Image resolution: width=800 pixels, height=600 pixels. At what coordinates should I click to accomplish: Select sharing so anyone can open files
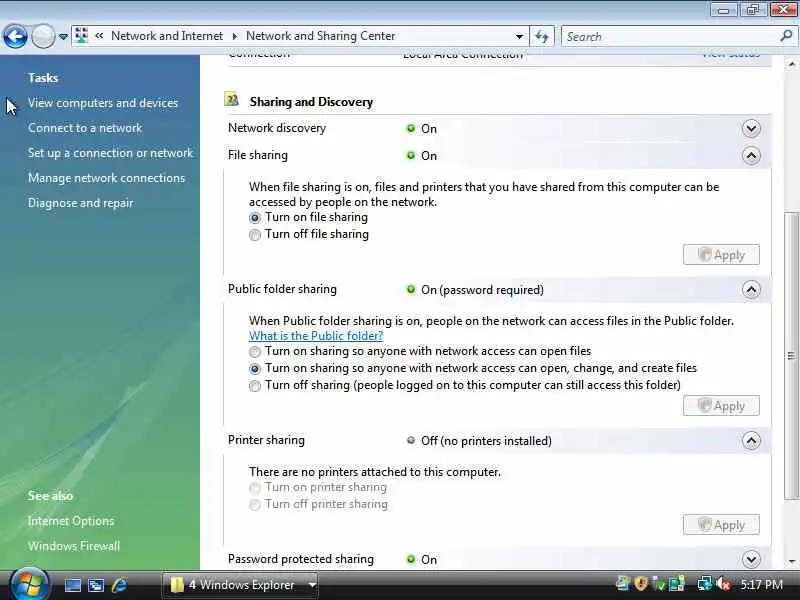pyautogui.click(x=255, y=352)
